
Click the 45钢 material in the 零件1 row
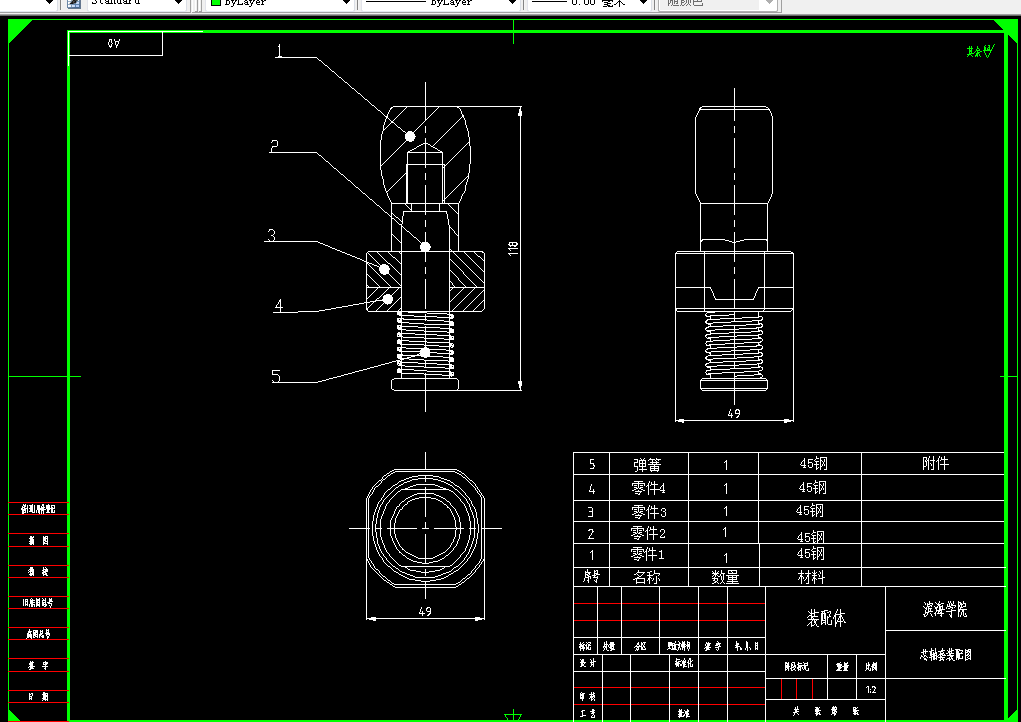tap(811, 553)
